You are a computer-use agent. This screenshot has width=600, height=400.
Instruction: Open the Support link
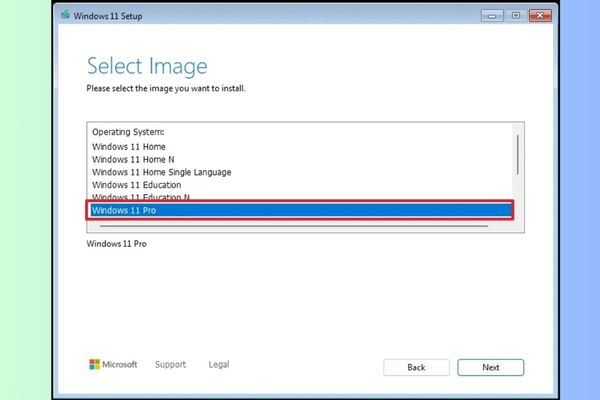click(x=170, y=364)
